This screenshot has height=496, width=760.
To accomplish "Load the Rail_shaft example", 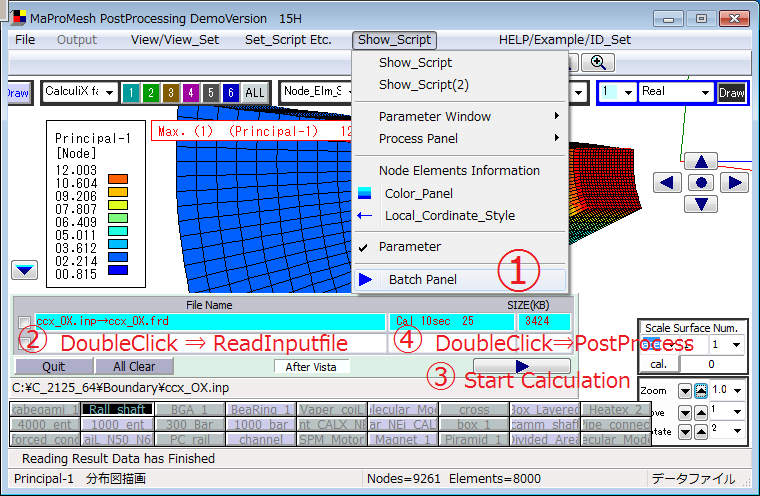I will coord(117,410).
